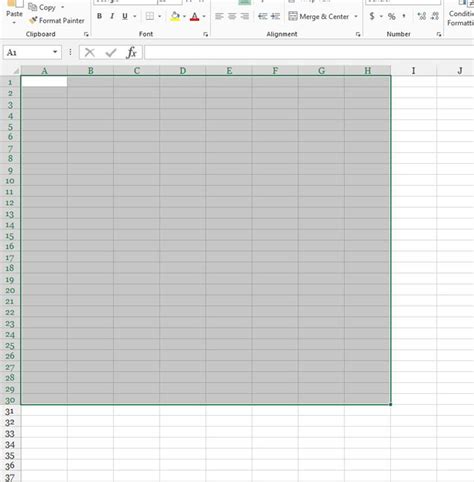The image size is (474, 482).
Task: Toggle Italic formatting
Action: 112,16
